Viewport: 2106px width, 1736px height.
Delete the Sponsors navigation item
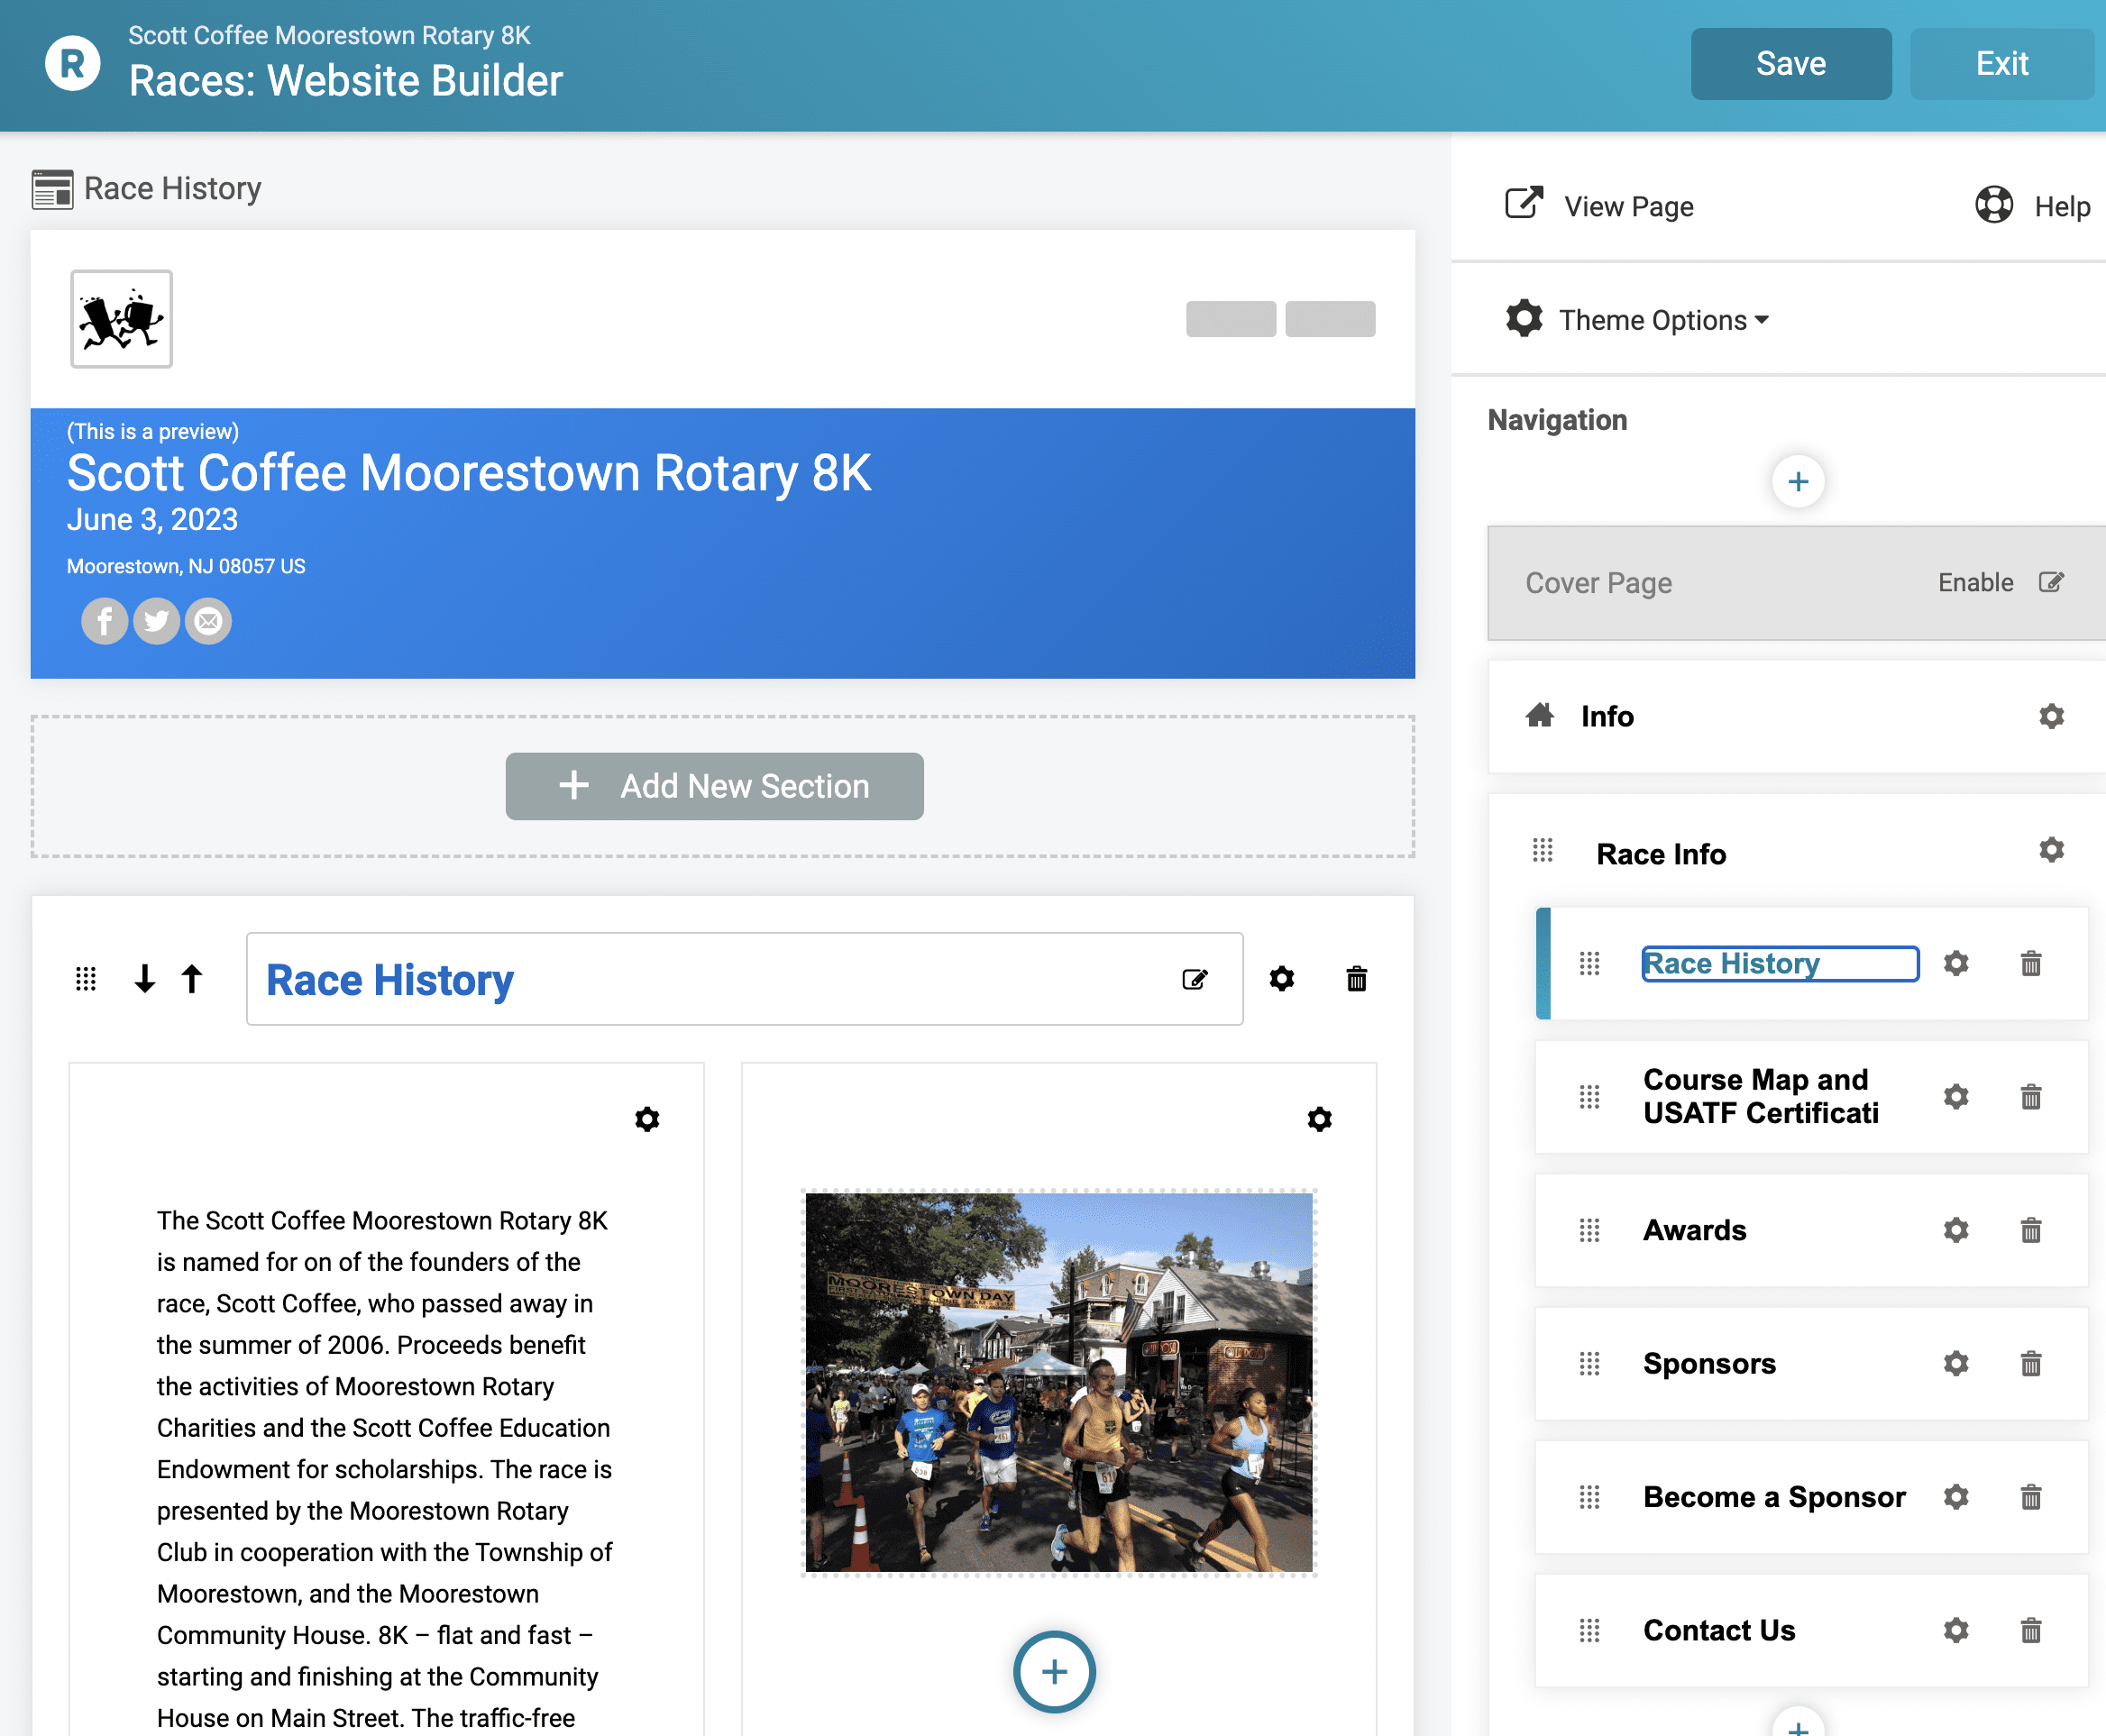pyautogui.click(x=2031, y=1364)
